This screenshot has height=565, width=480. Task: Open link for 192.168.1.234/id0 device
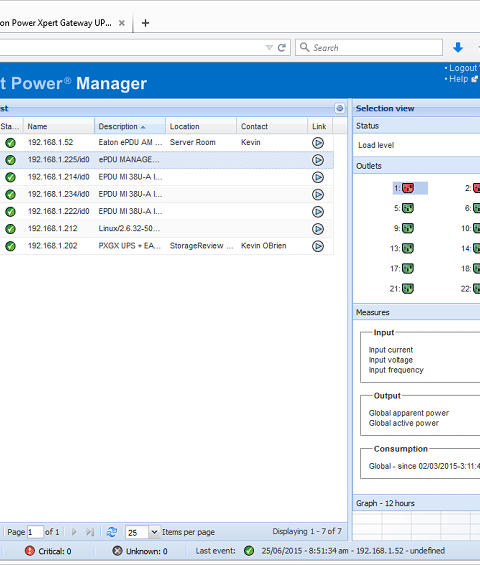317,195
